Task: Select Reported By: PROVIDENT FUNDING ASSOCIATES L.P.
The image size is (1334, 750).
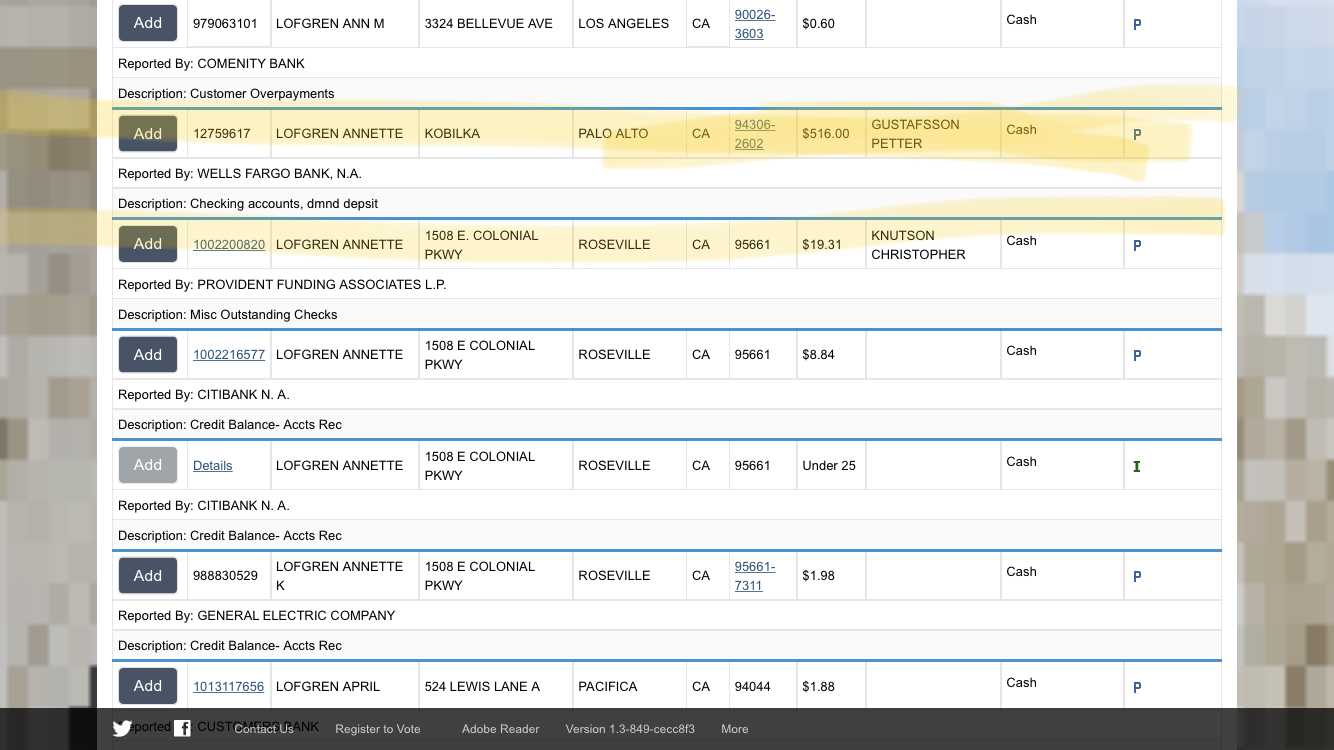Action: [282, 284]
